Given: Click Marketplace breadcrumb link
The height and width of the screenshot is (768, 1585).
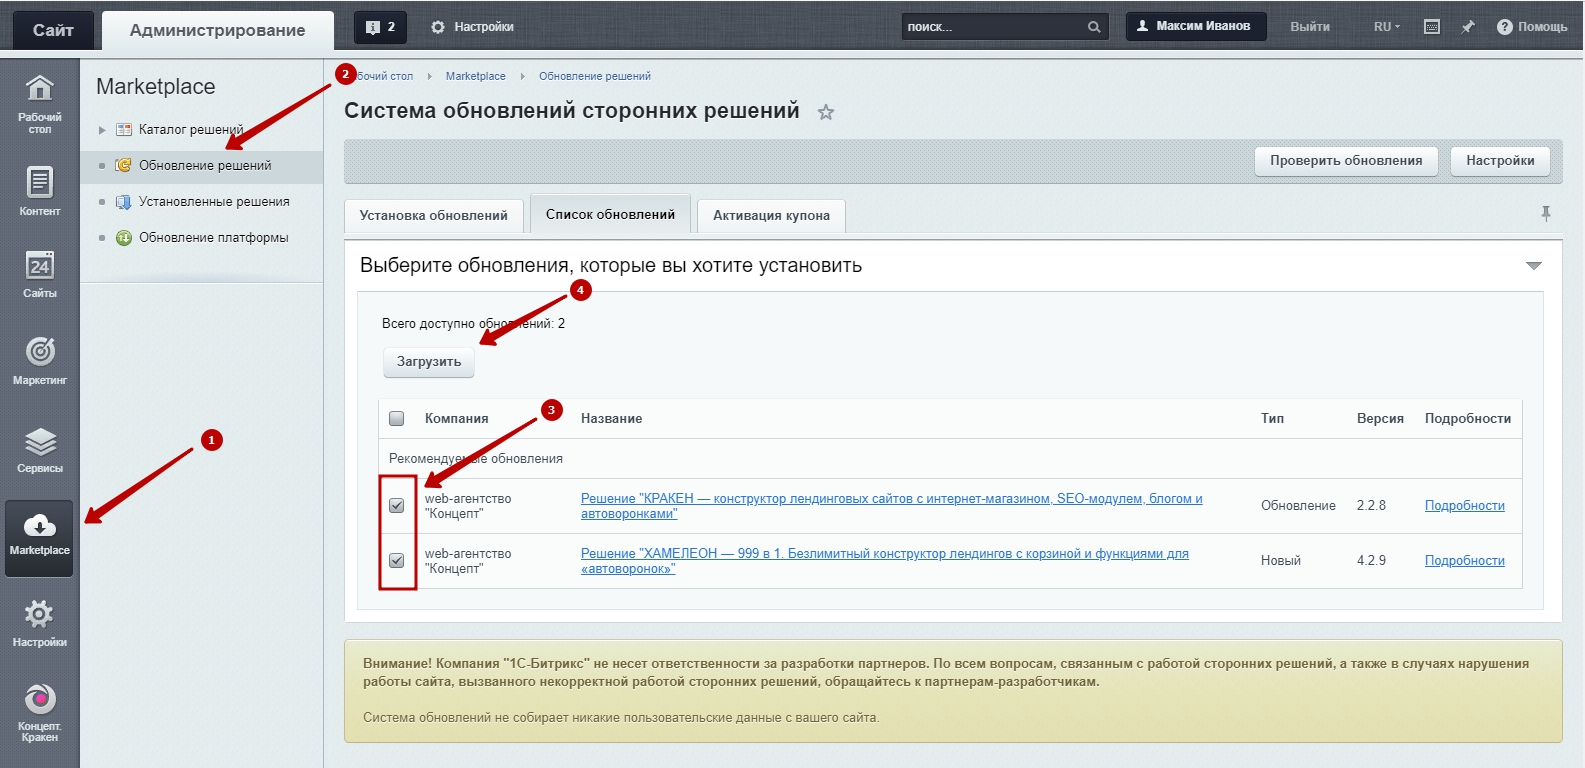Looking at the screenshot, I should (475, 76).
